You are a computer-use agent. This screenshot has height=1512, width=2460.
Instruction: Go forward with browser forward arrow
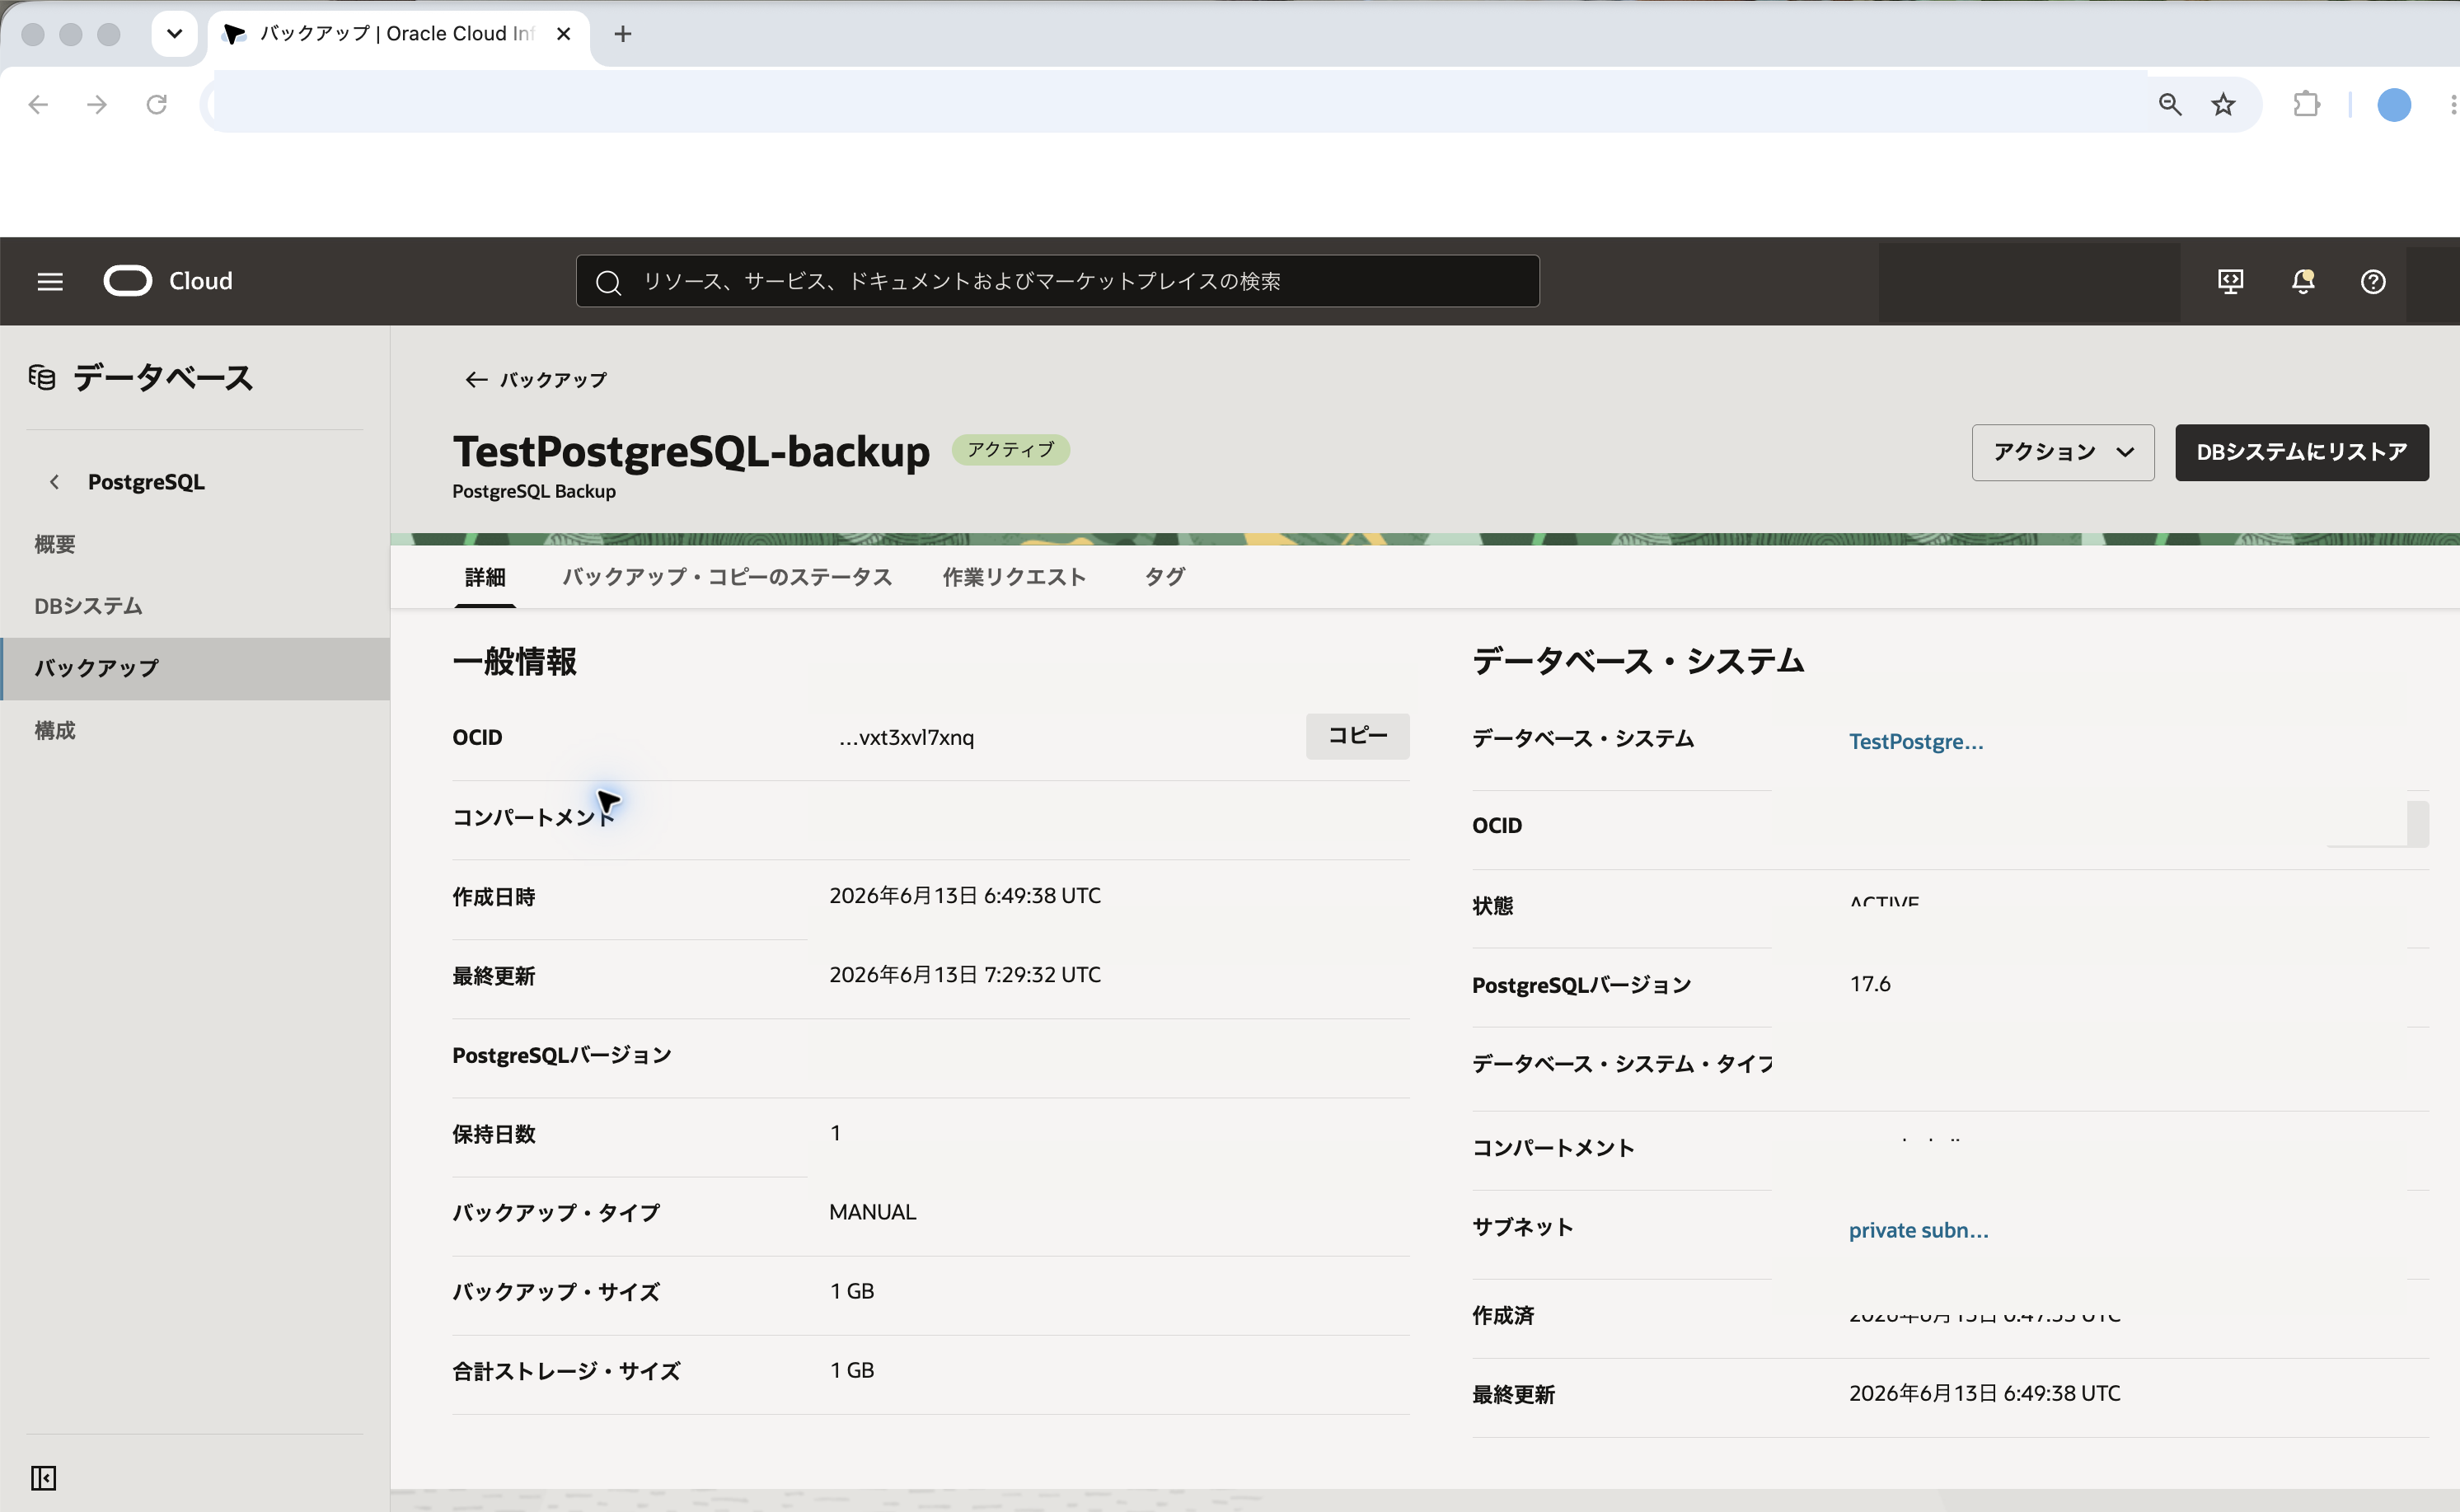[97, 104]
